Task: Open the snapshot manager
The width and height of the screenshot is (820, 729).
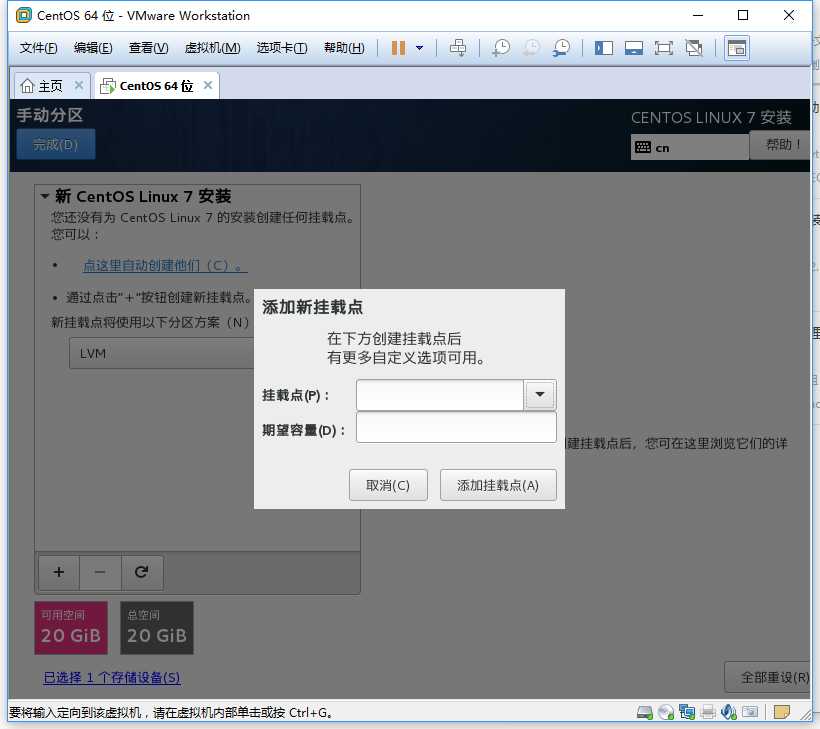Action: click(x=562, y=48)
